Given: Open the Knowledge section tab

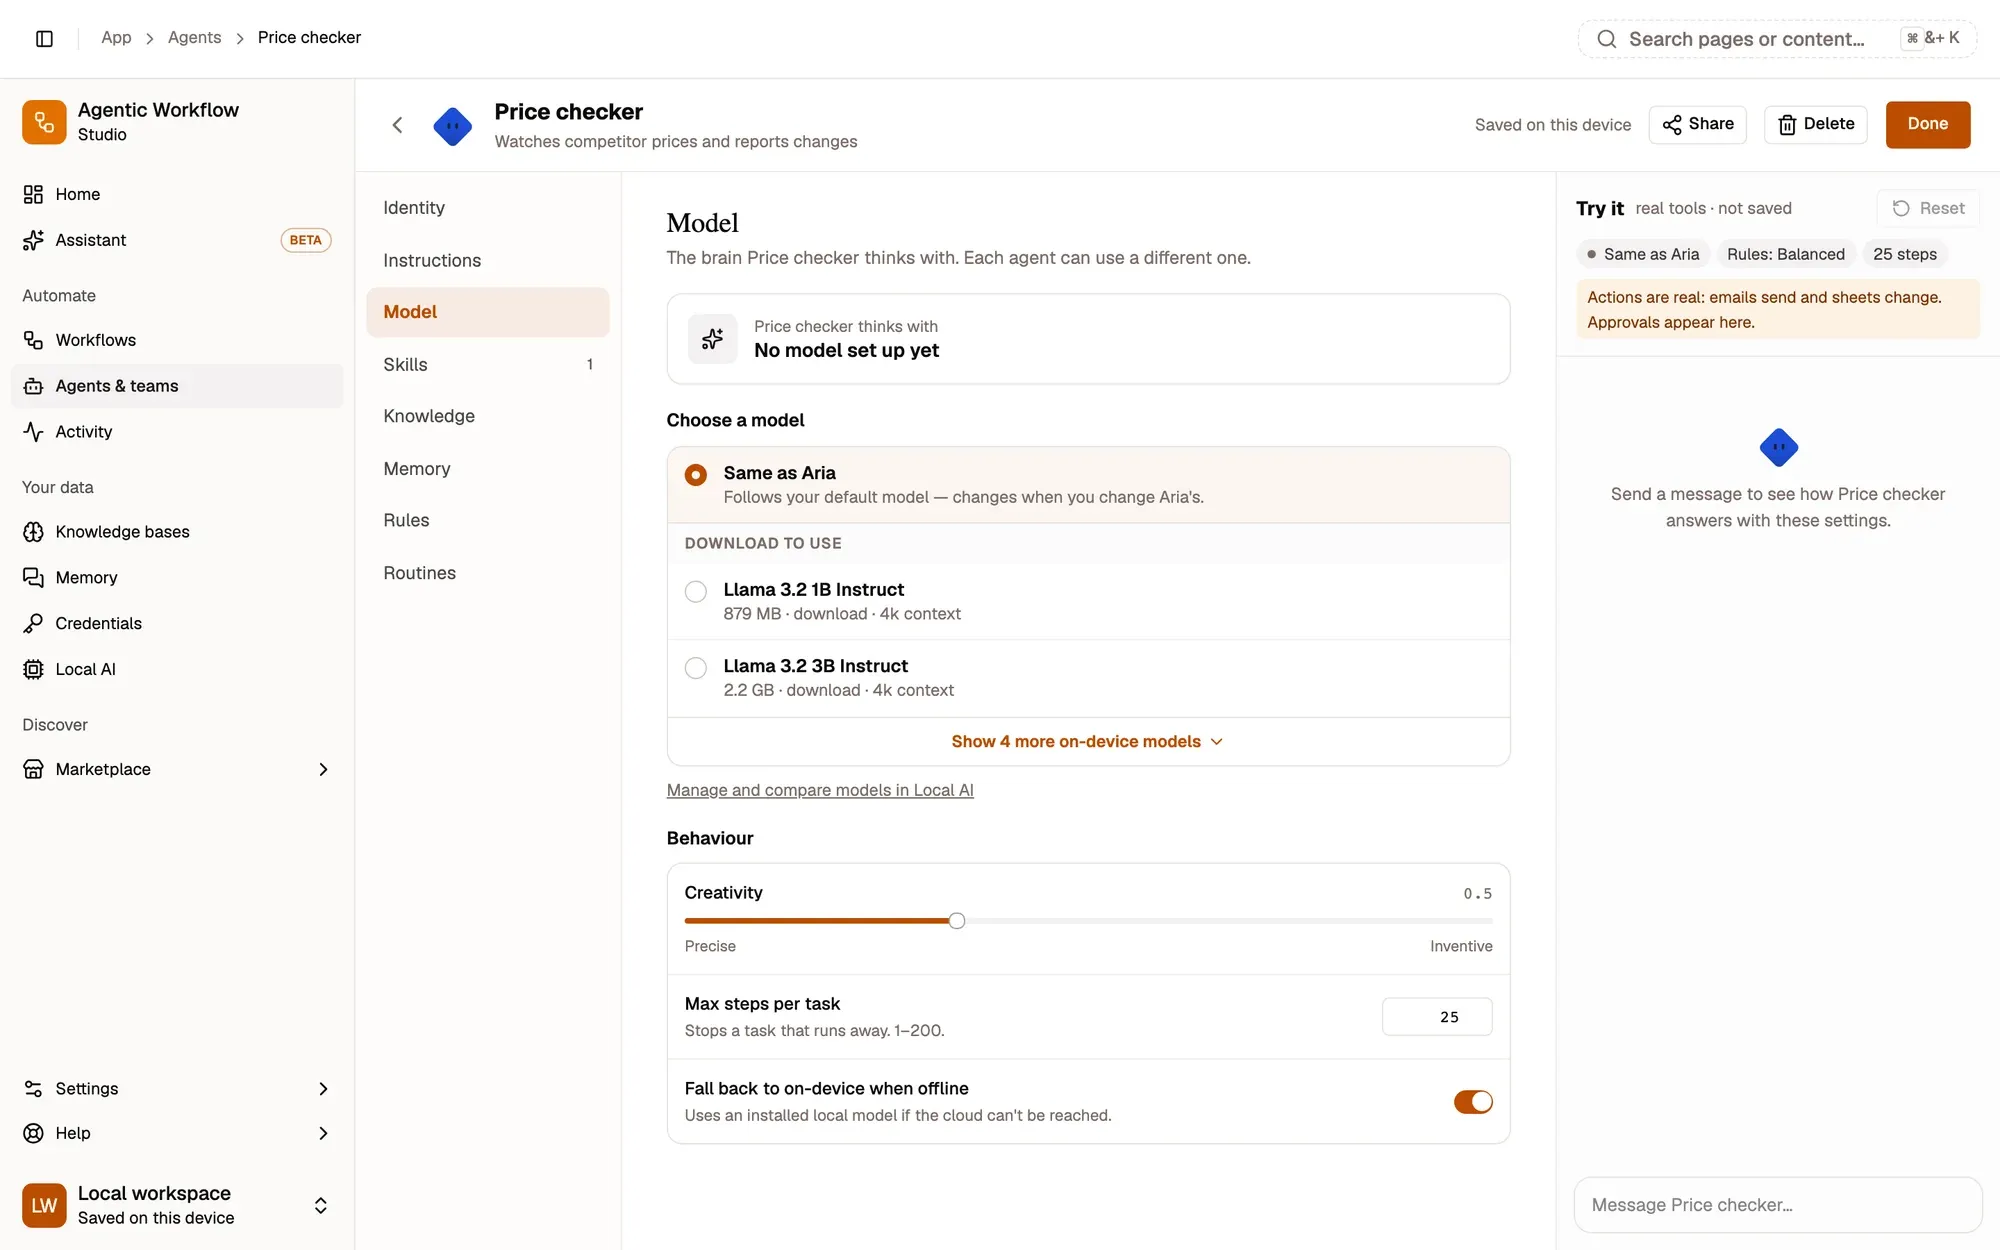Looking at the screenshot, I should (x=488, y=416).
